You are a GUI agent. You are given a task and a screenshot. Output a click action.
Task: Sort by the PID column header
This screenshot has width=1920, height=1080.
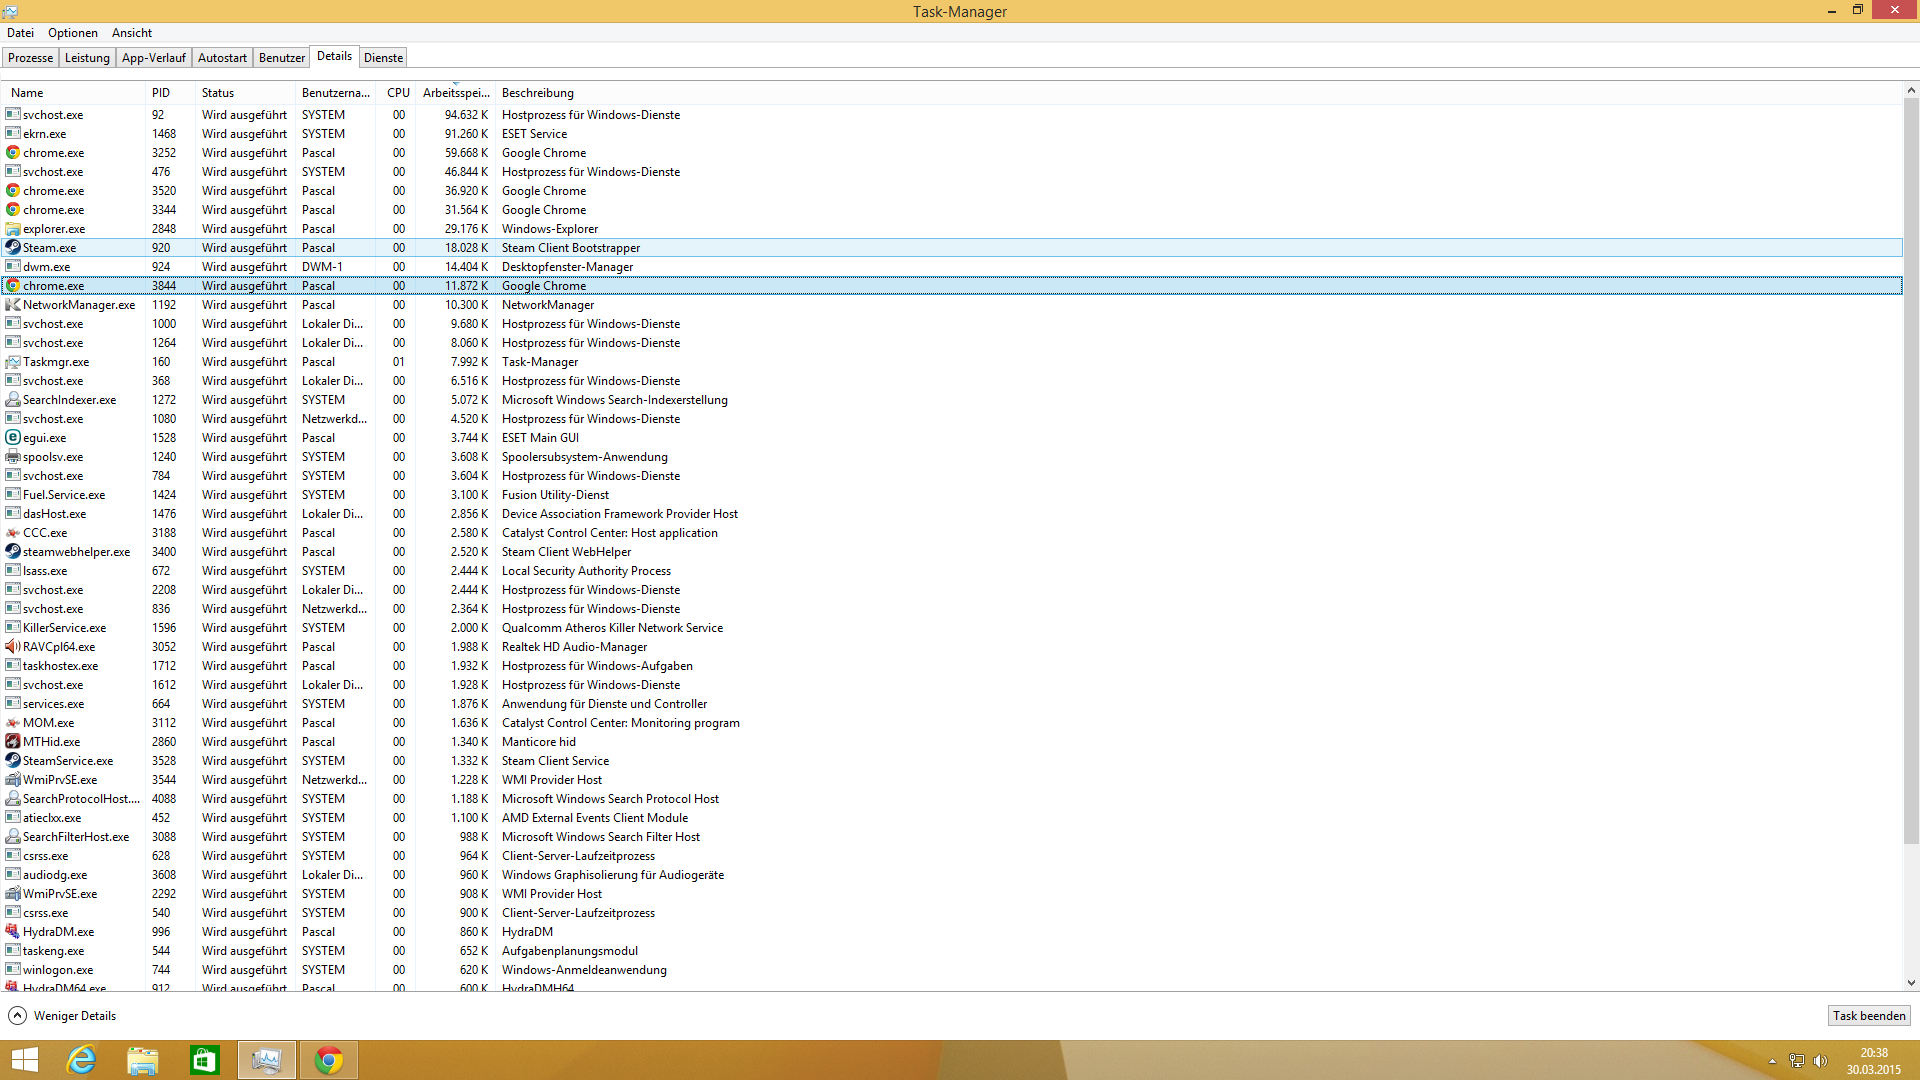(x=170, y=92)
